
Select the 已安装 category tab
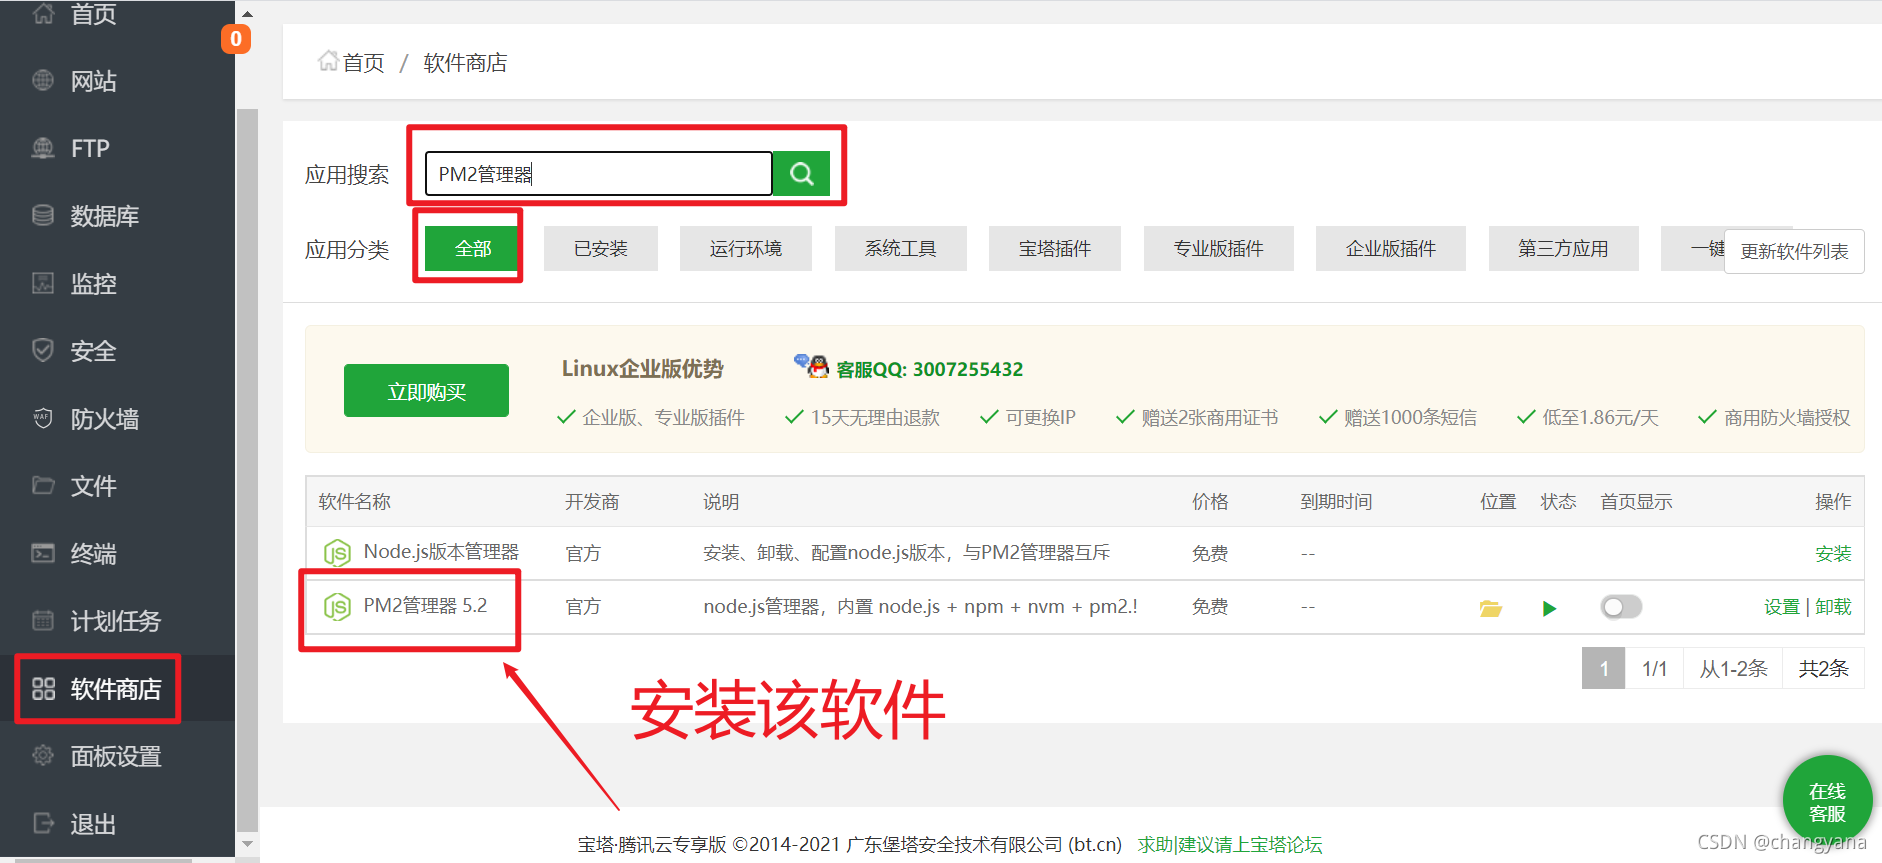pos(601,248)
